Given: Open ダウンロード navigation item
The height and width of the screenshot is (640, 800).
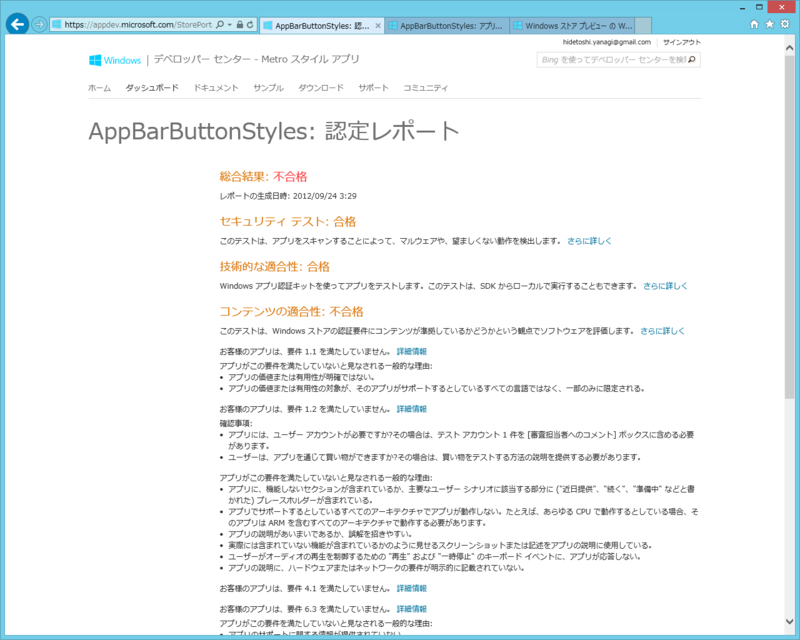Looking at the screenshot, I should 321,88.
